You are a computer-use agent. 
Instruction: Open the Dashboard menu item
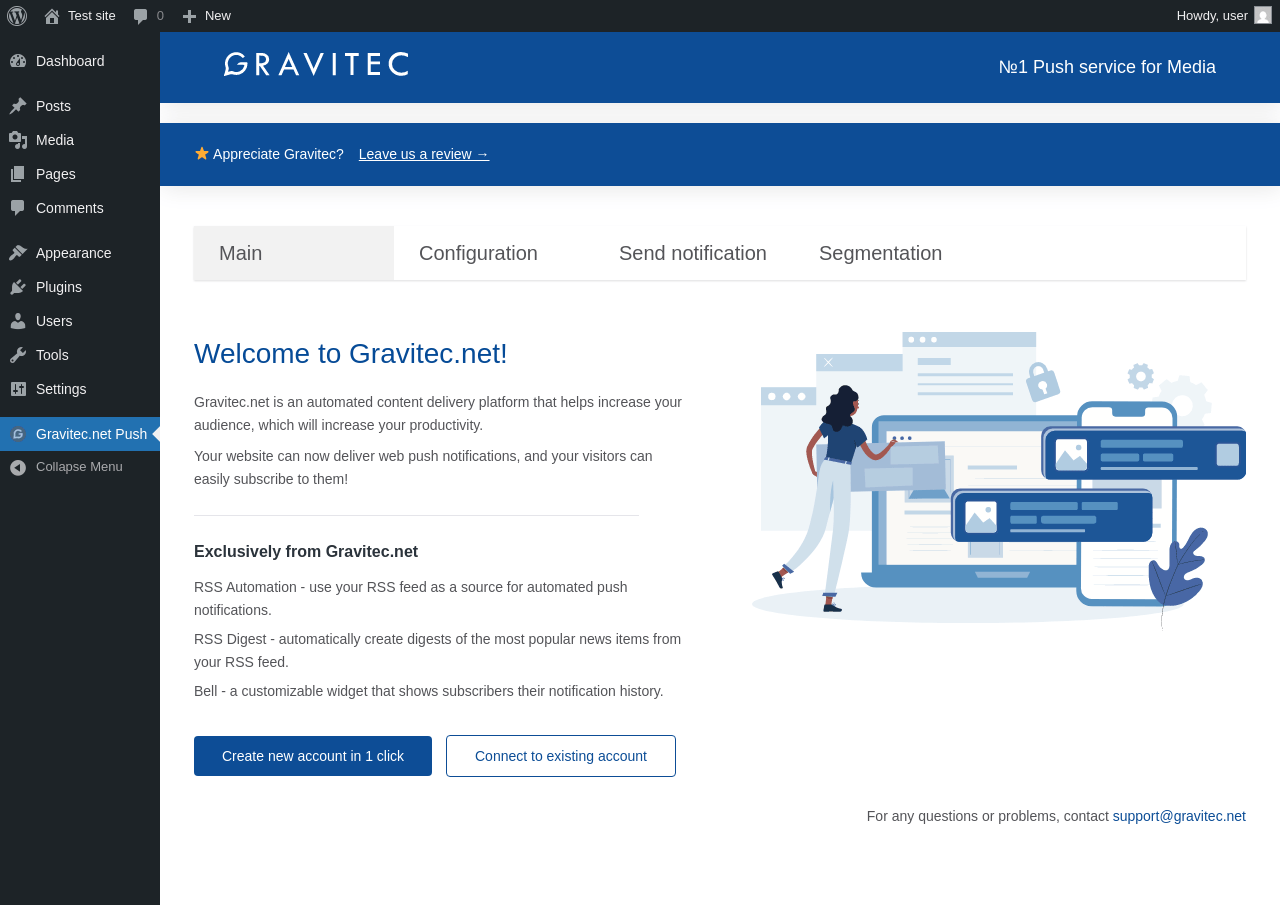click(80, 61)
